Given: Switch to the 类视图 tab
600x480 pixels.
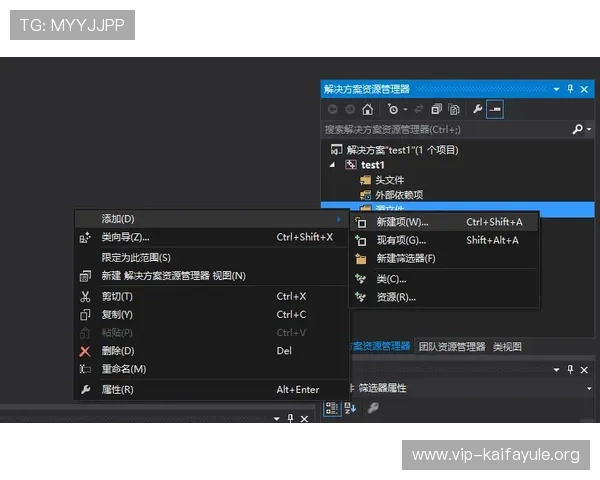Looking at the screenshot, I should pos(507,347).
